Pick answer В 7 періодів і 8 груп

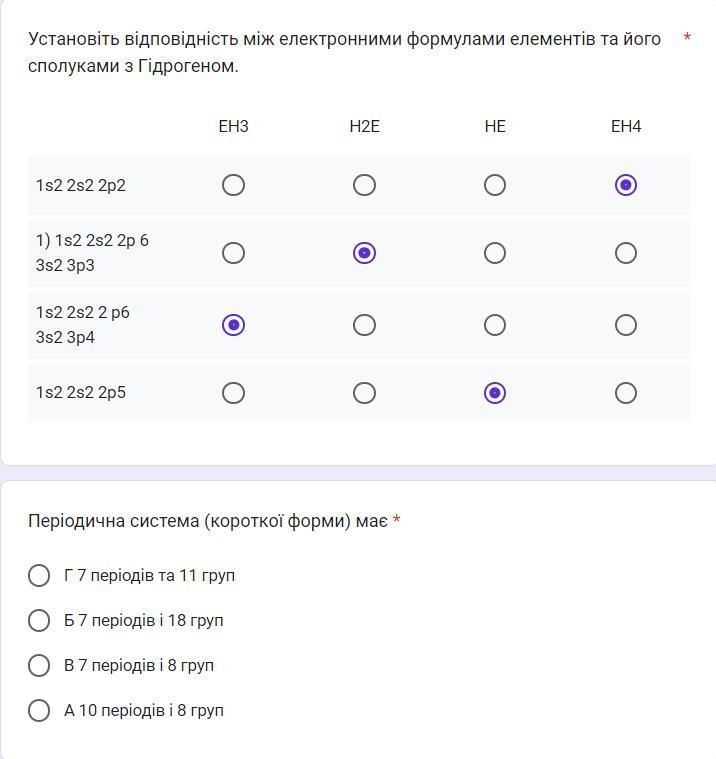point(39,665)
